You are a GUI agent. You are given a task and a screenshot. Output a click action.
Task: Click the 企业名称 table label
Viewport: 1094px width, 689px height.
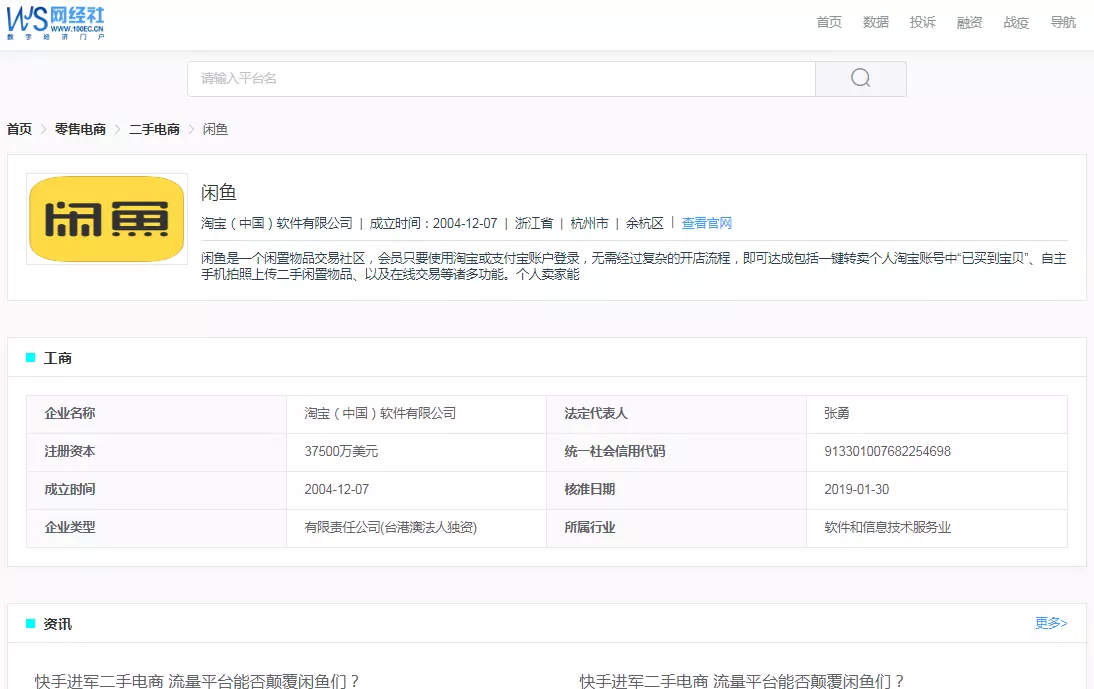70,414
